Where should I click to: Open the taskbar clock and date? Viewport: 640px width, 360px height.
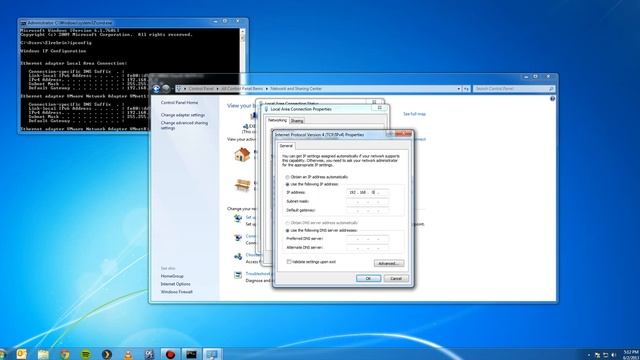[631, 354]
